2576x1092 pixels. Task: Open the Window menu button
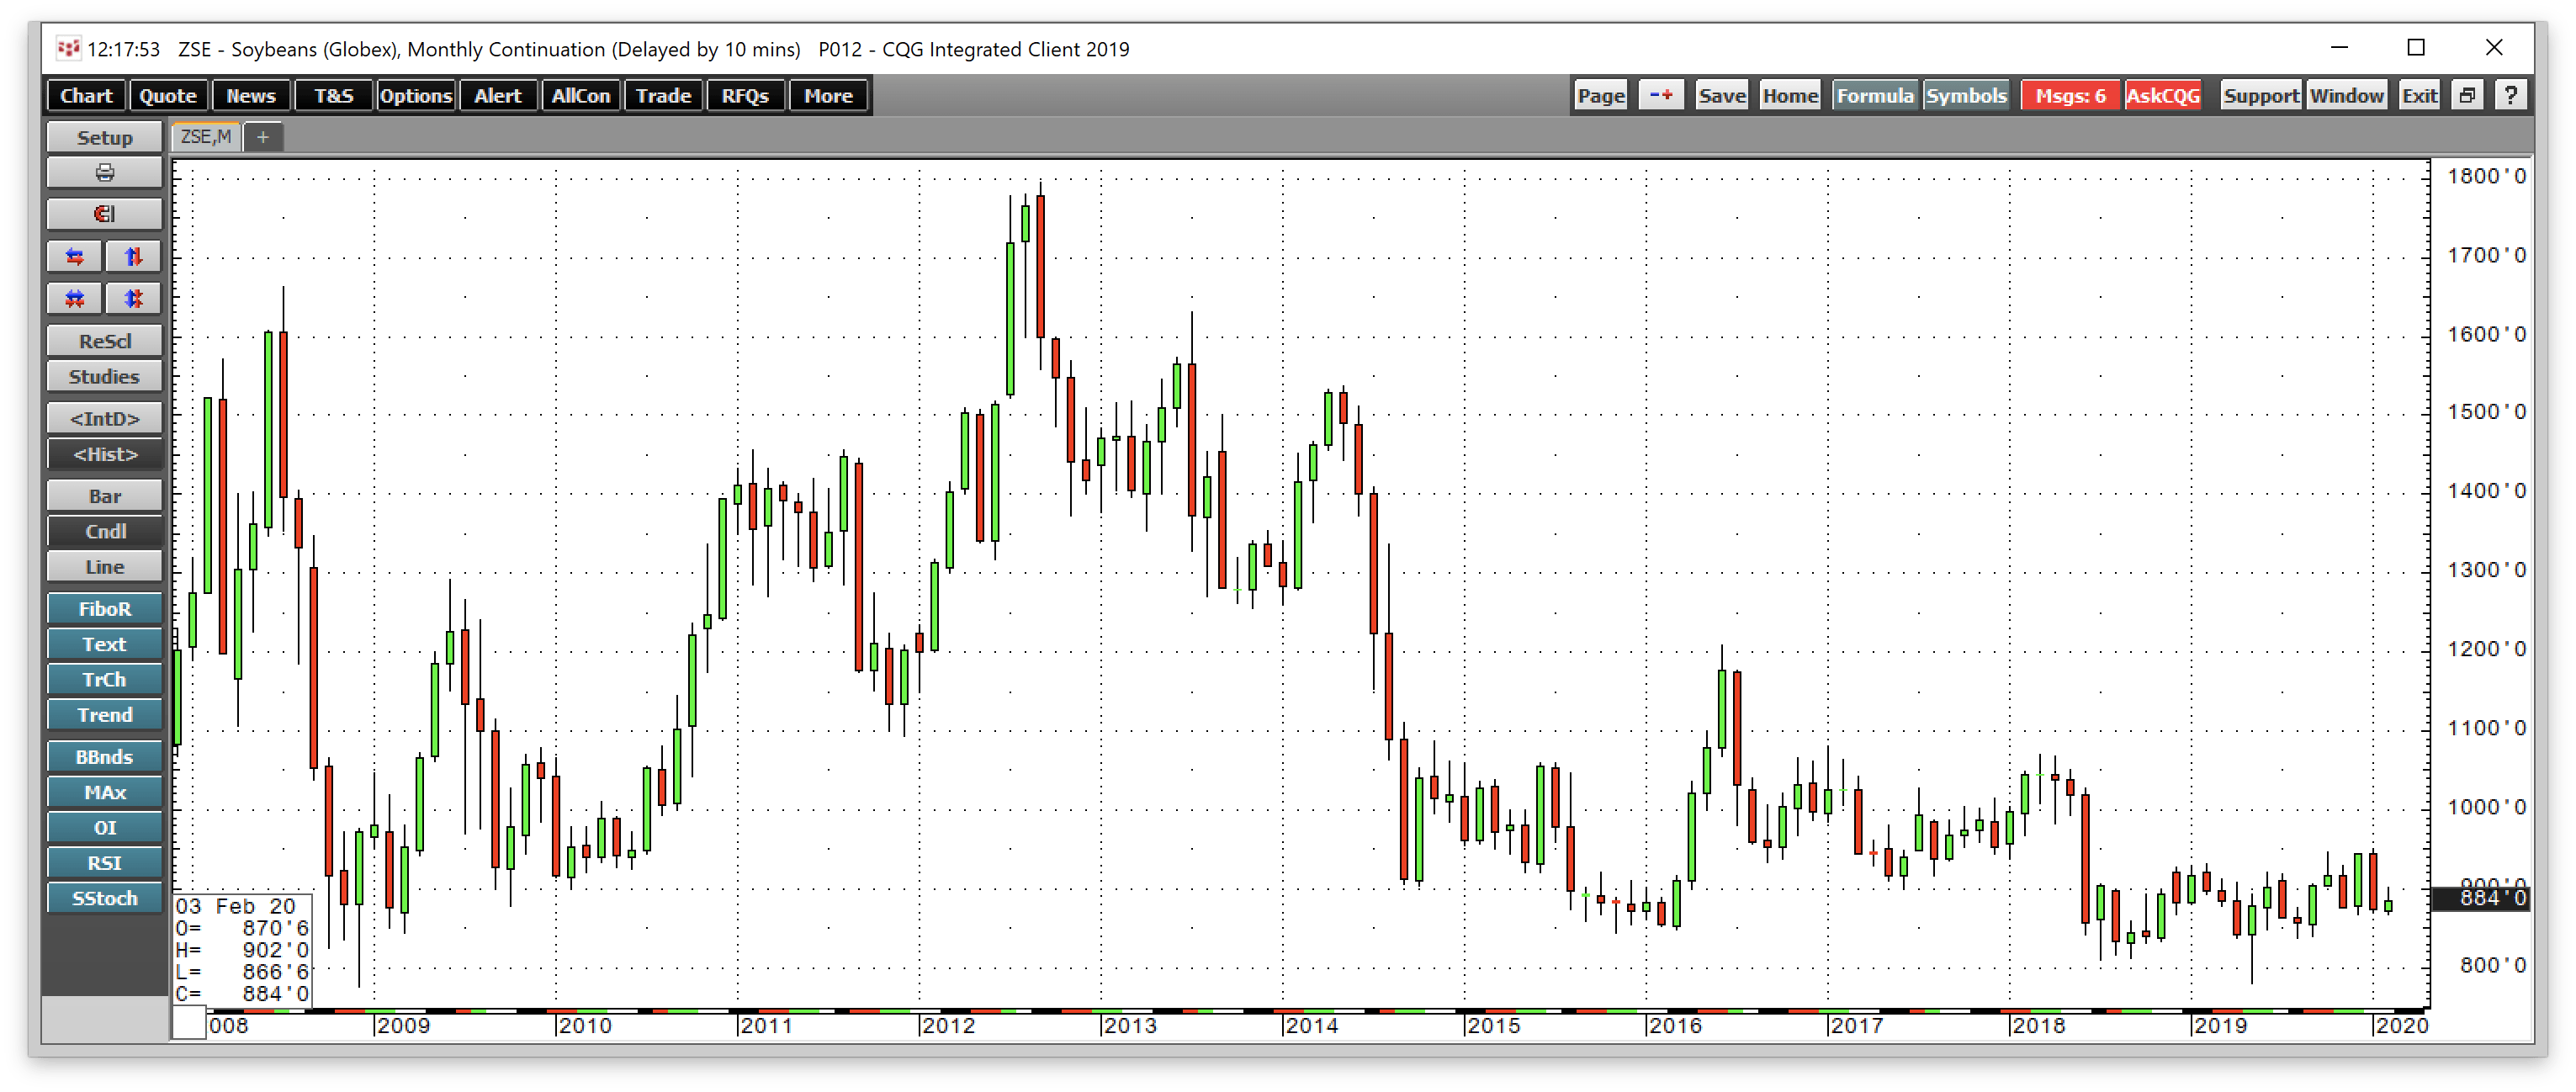pyautogui.click(x=2347, y=96)
